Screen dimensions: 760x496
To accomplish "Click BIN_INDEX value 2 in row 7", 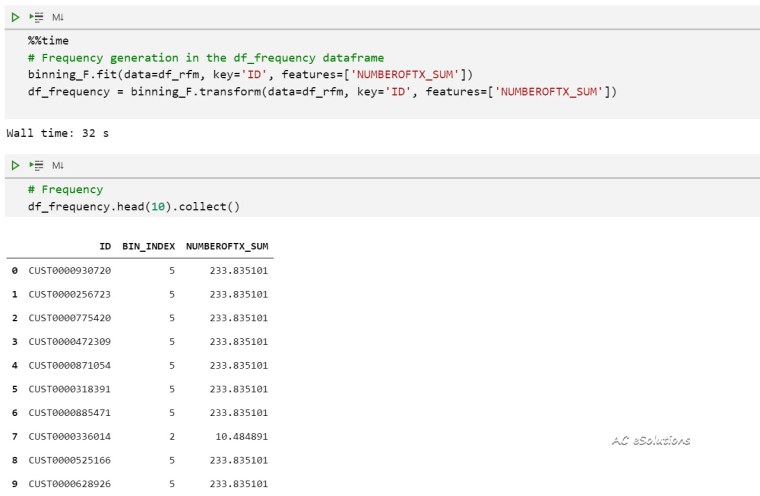I will pos(172,437).
